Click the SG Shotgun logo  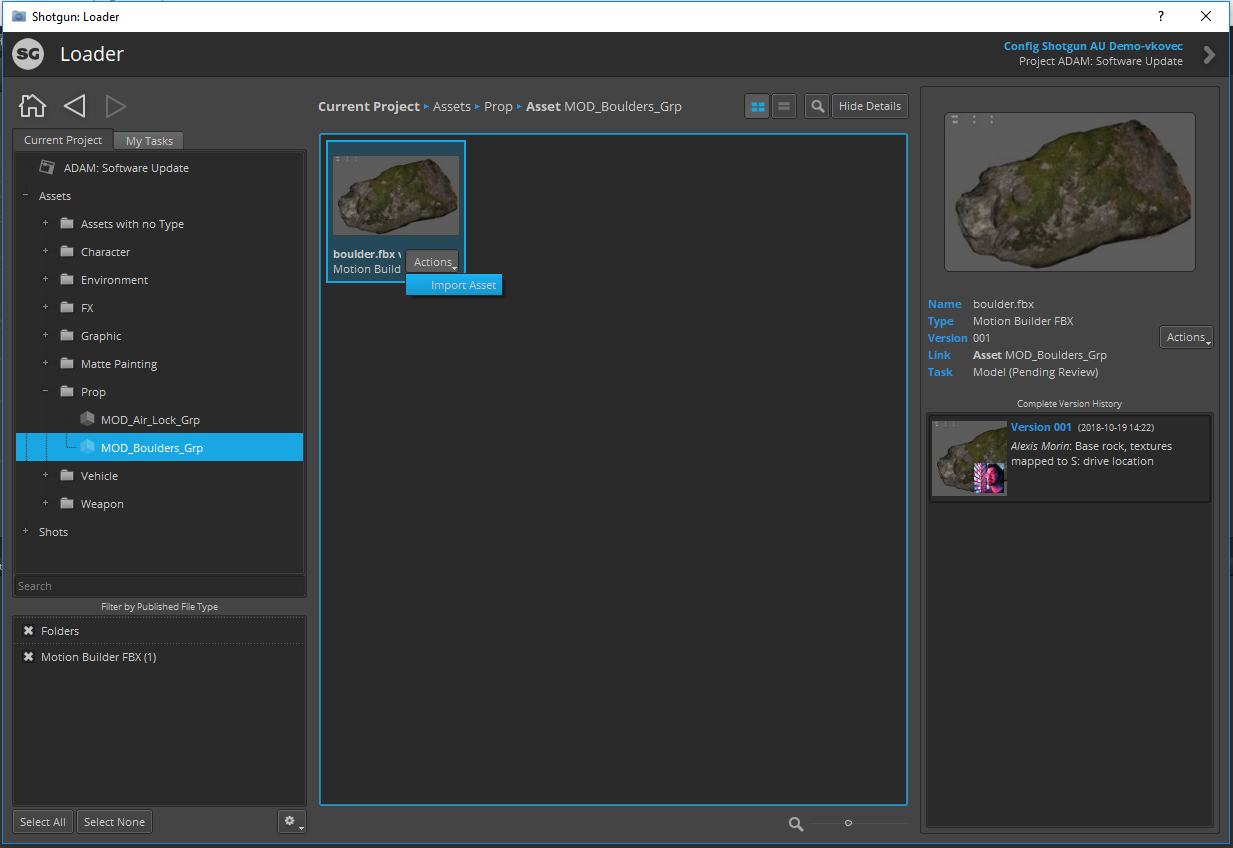click(27, 54)
